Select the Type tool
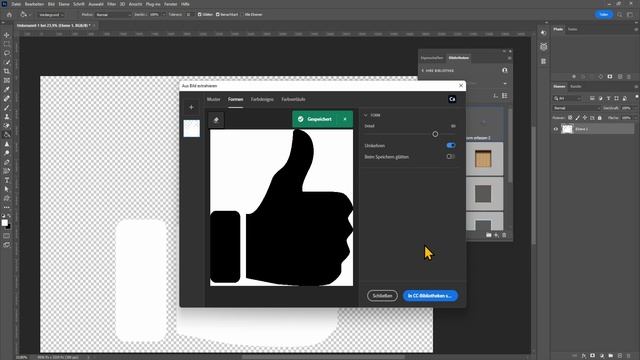 coord(7,180)
